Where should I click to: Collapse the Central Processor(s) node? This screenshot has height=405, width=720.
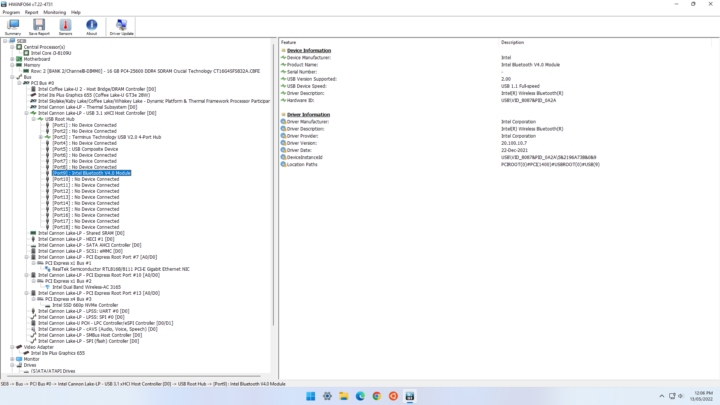pyautogui.click(x=12, y=47)
